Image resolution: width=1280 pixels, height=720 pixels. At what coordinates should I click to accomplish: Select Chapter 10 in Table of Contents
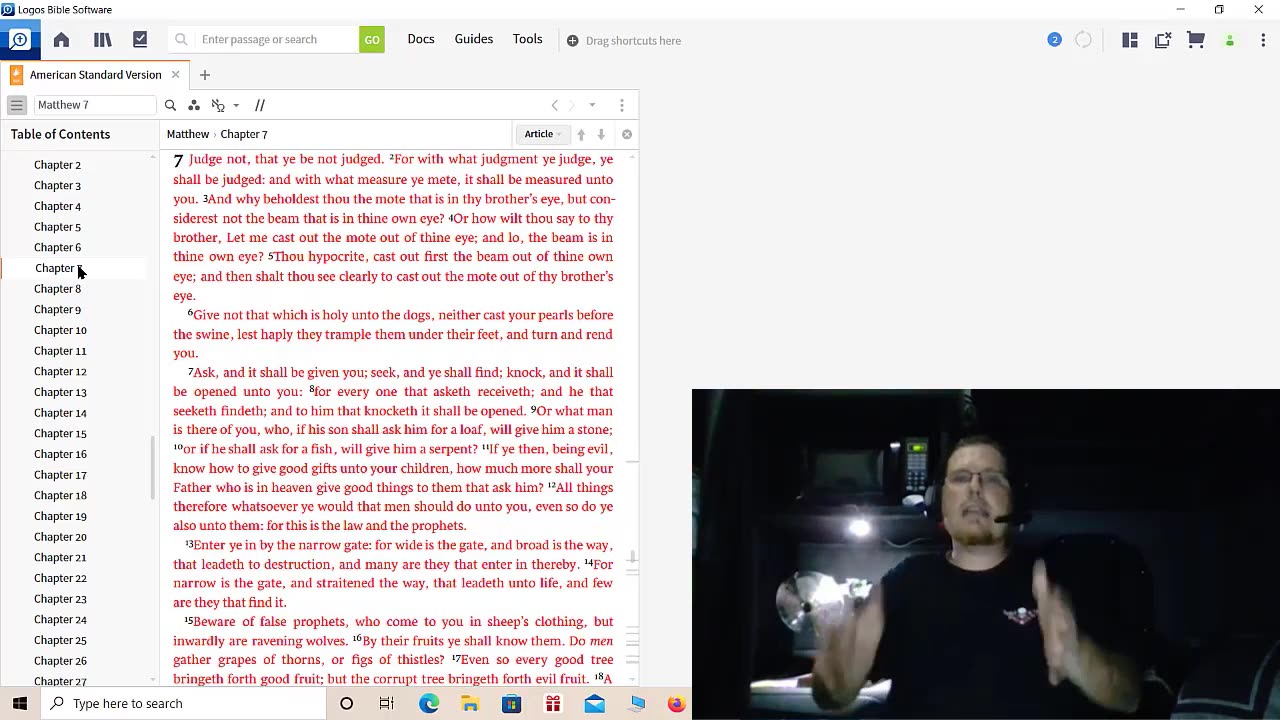pos(60,330)
